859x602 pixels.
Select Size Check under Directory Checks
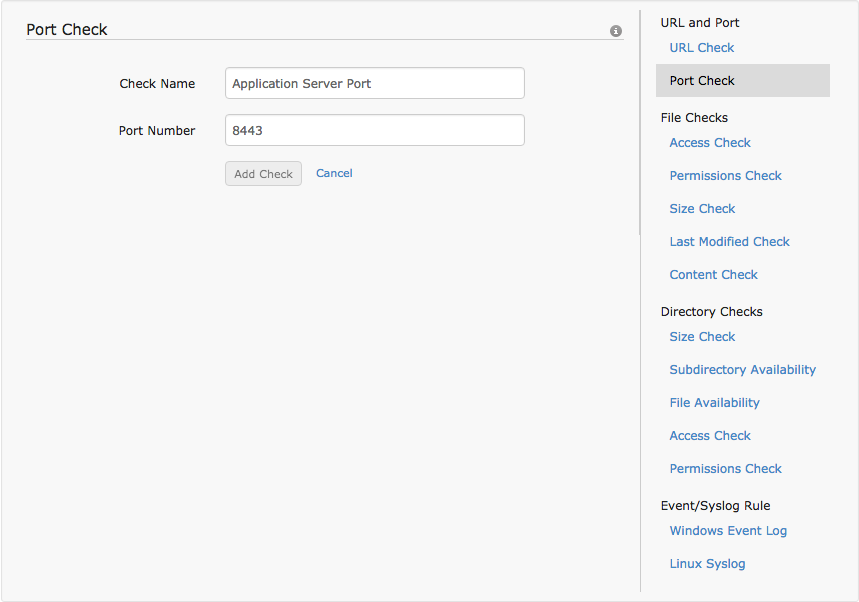pos(702,337)
